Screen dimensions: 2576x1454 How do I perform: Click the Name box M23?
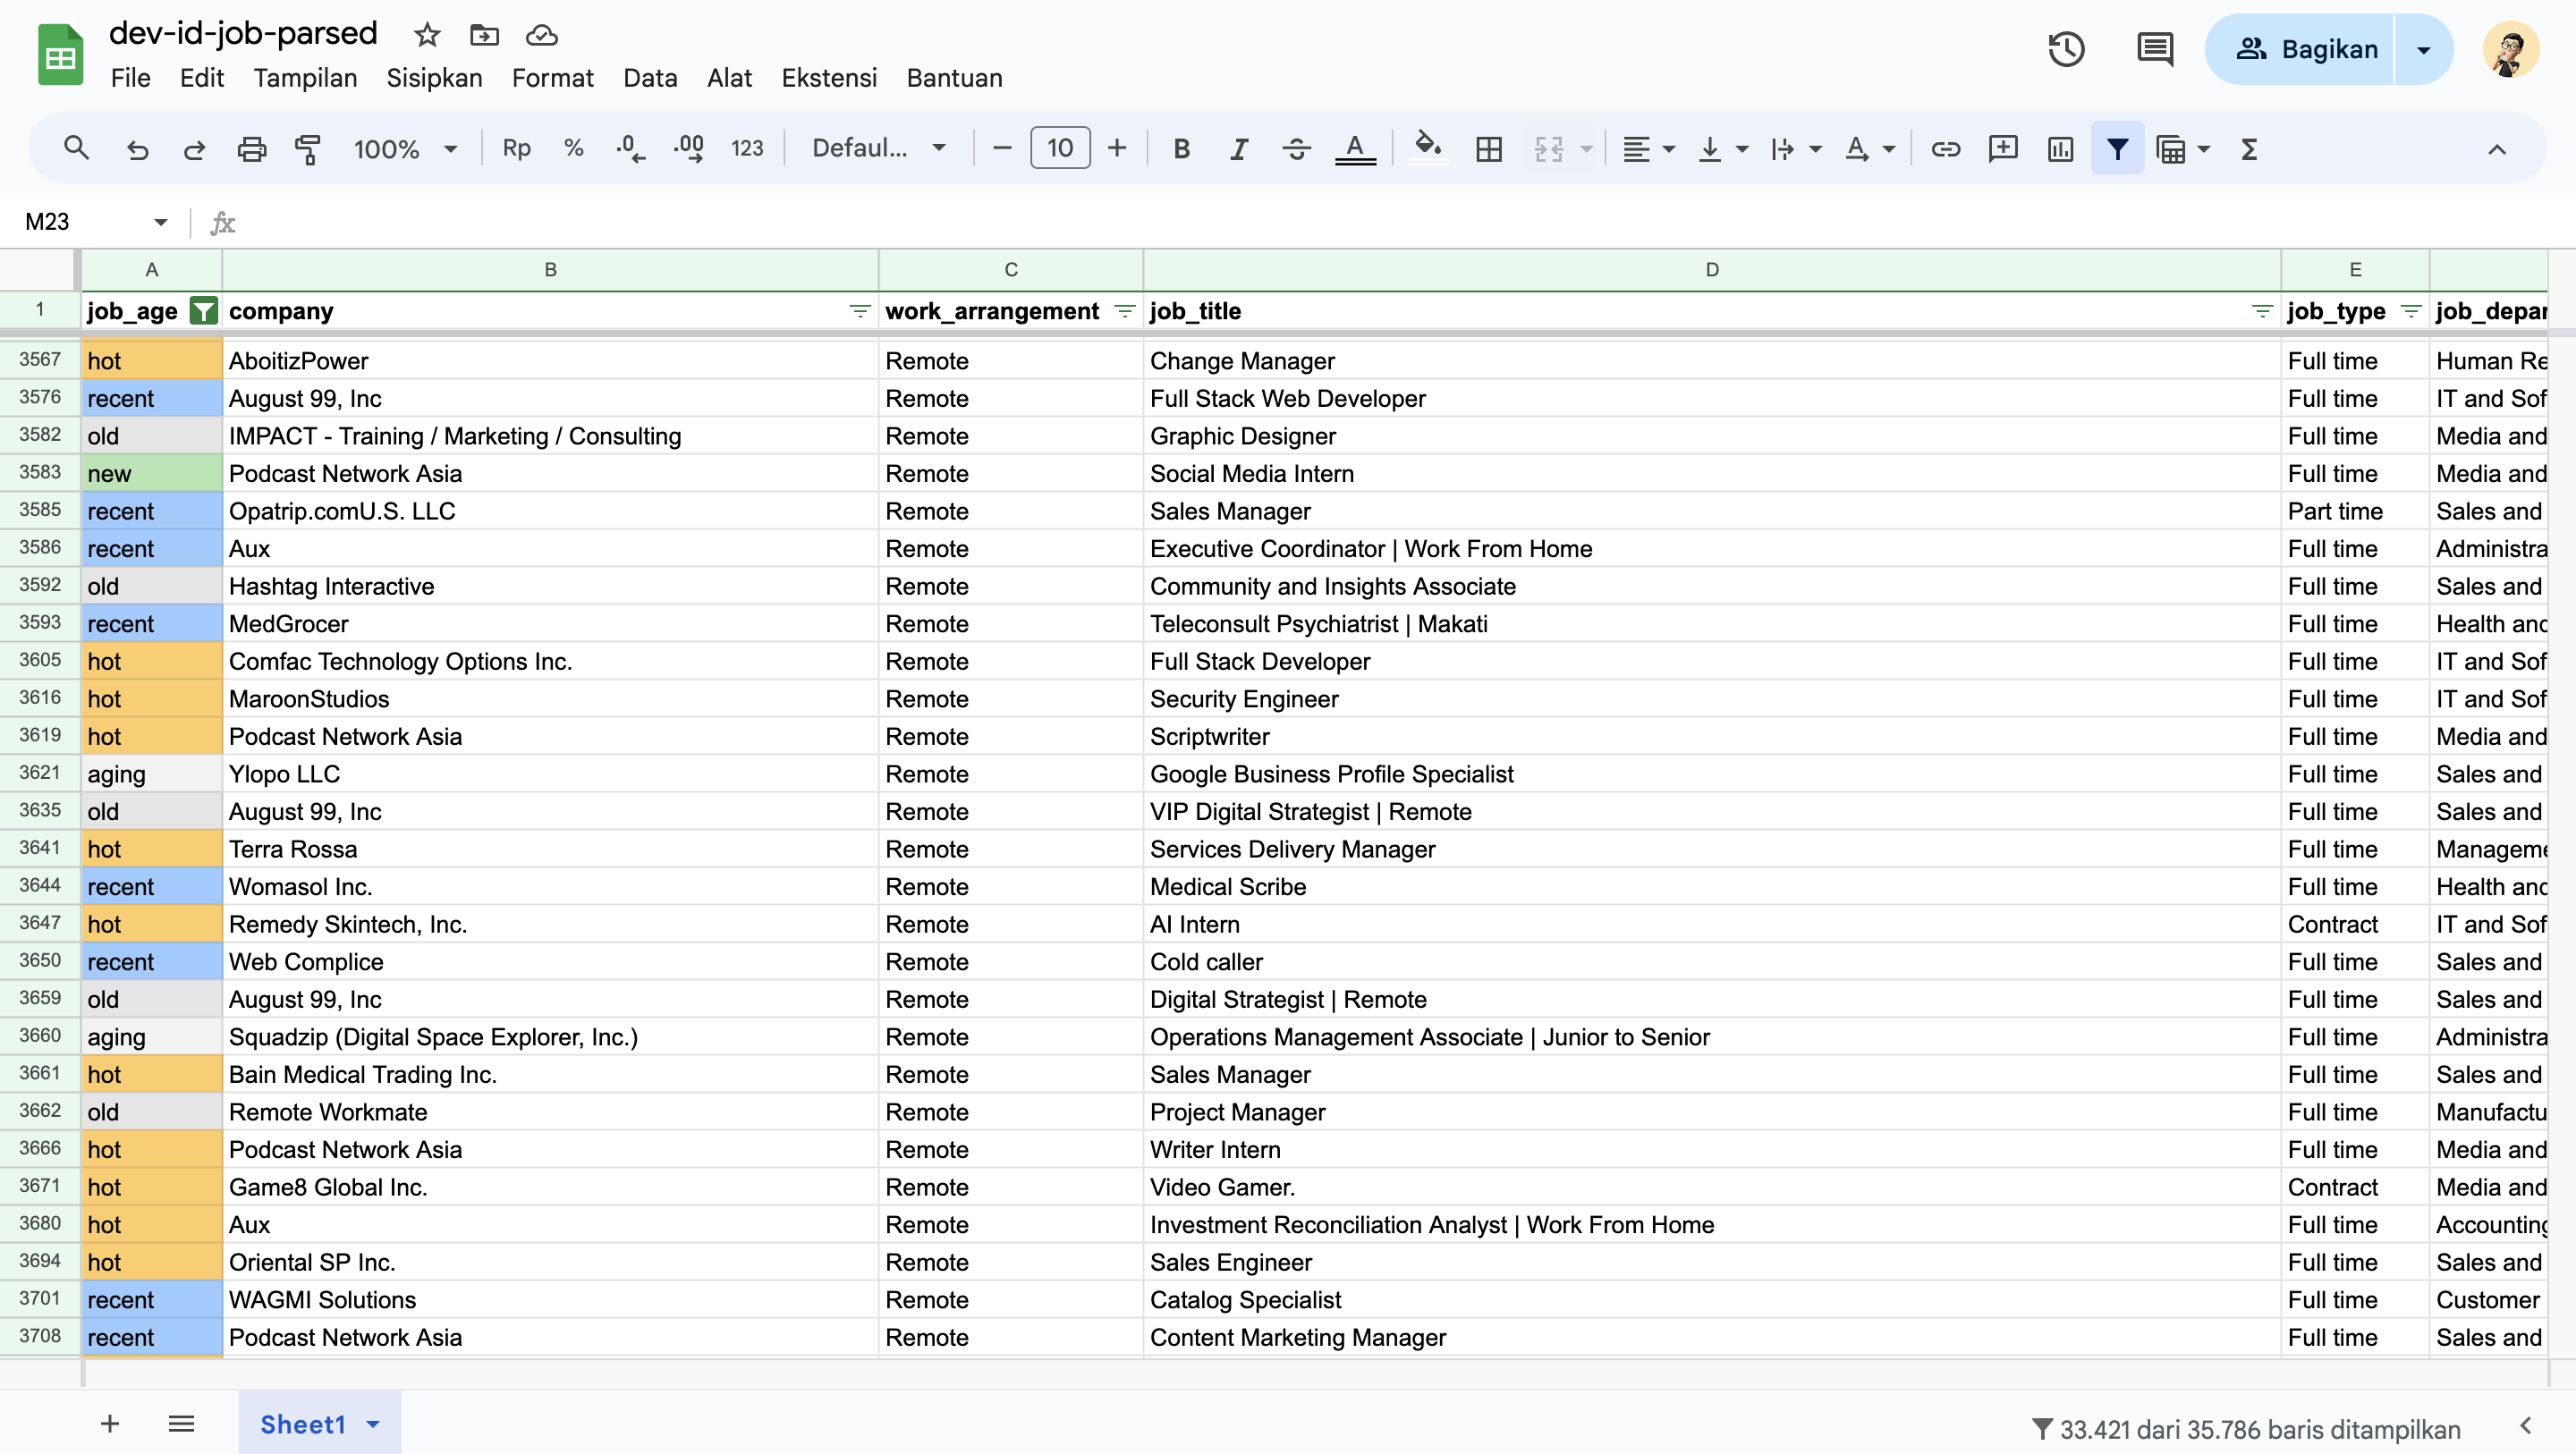[95, 222]
